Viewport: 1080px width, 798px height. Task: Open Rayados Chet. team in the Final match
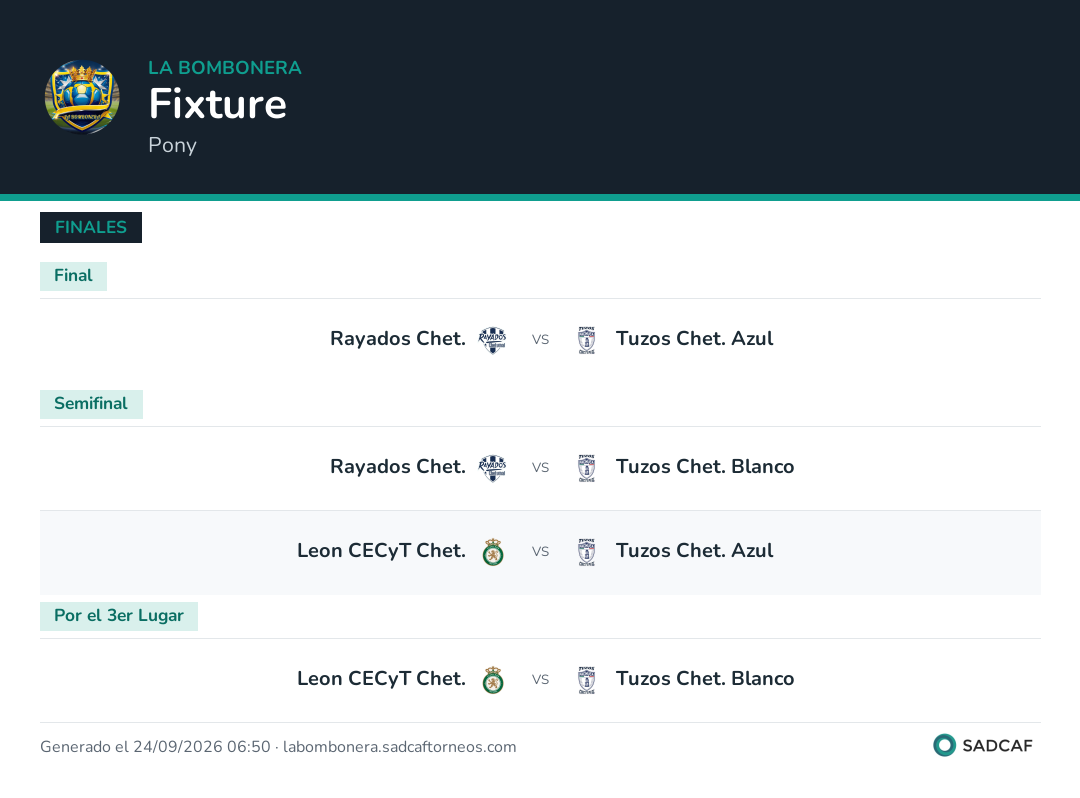(398, 339)
